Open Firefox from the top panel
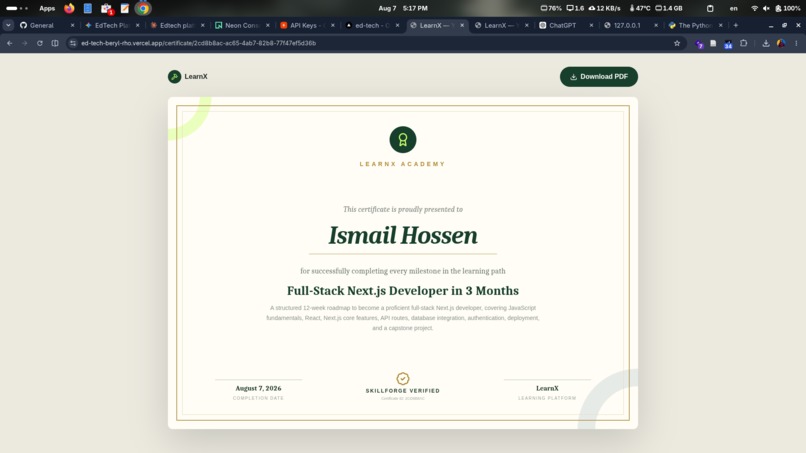Image resolution: width=806 pixels, height=453 pixels. [69, 8]
